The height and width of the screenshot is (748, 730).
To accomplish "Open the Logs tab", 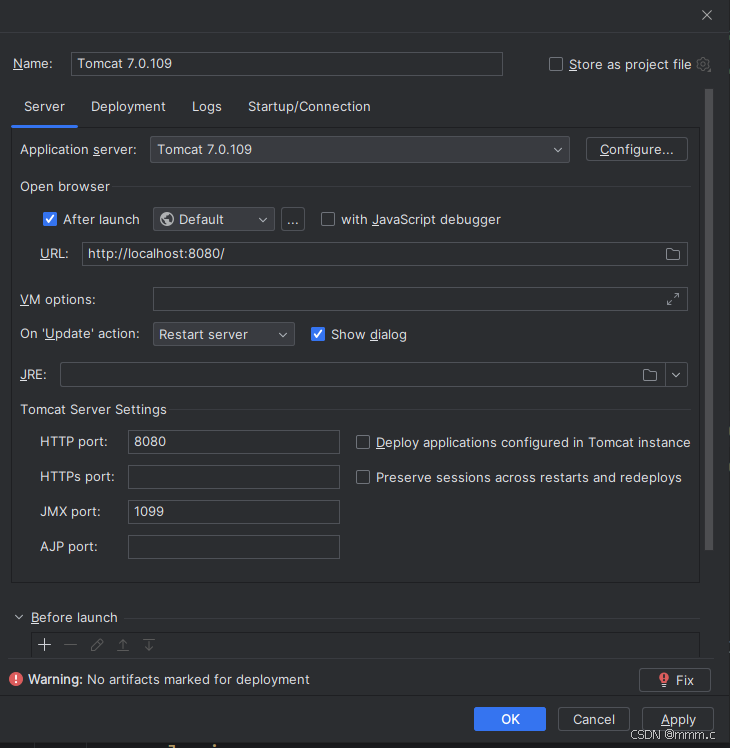I will (x=207, y=106).
